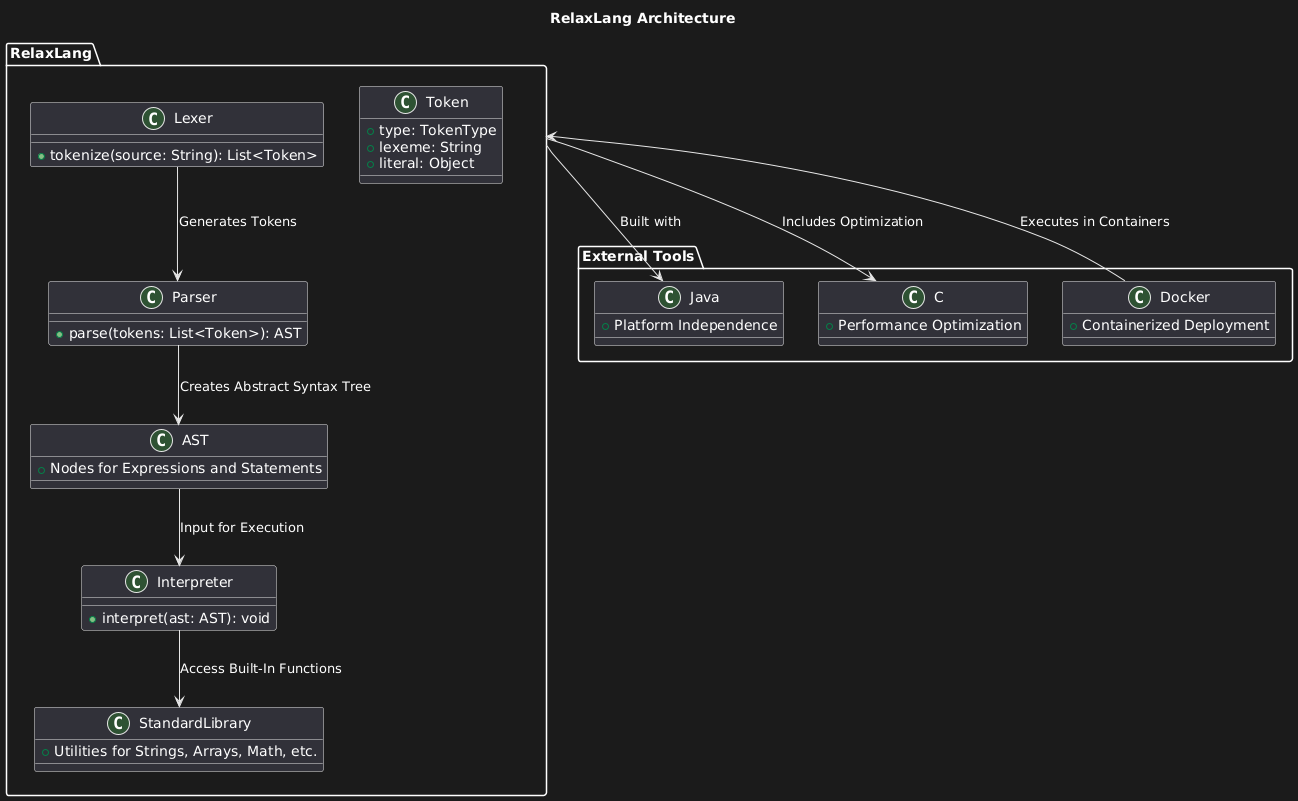
Task: Click the Generates Tokens arrow label
Action: coord(238,221)
